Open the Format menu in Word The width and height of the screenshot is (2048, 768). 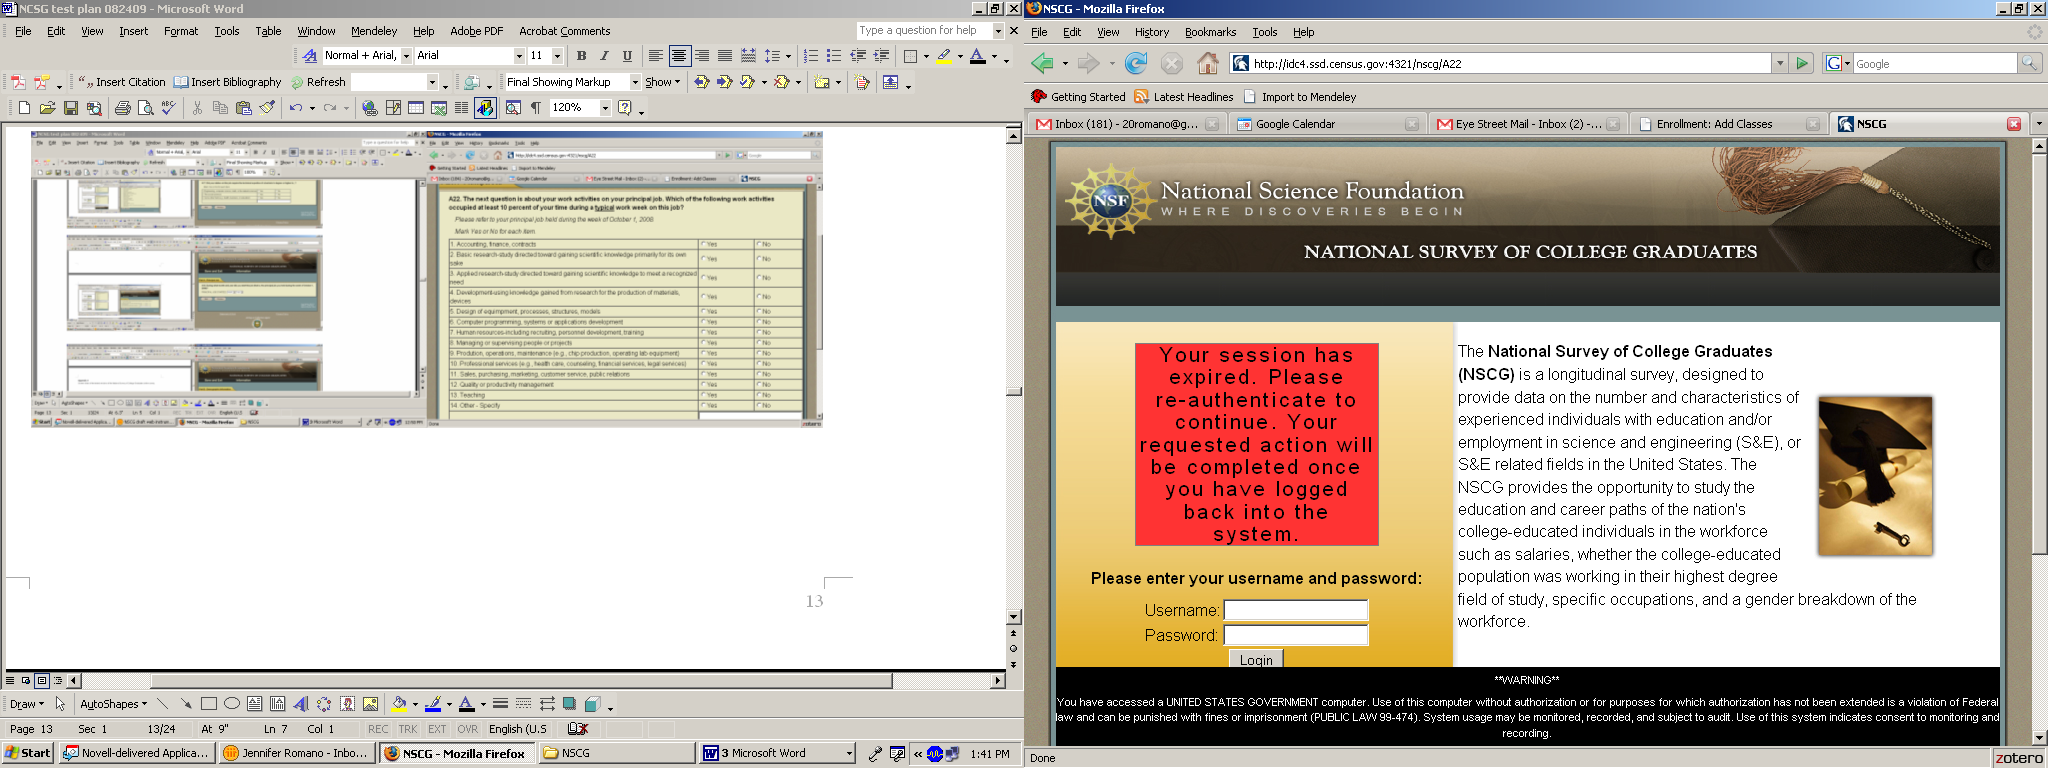click(x=181, y=31)
